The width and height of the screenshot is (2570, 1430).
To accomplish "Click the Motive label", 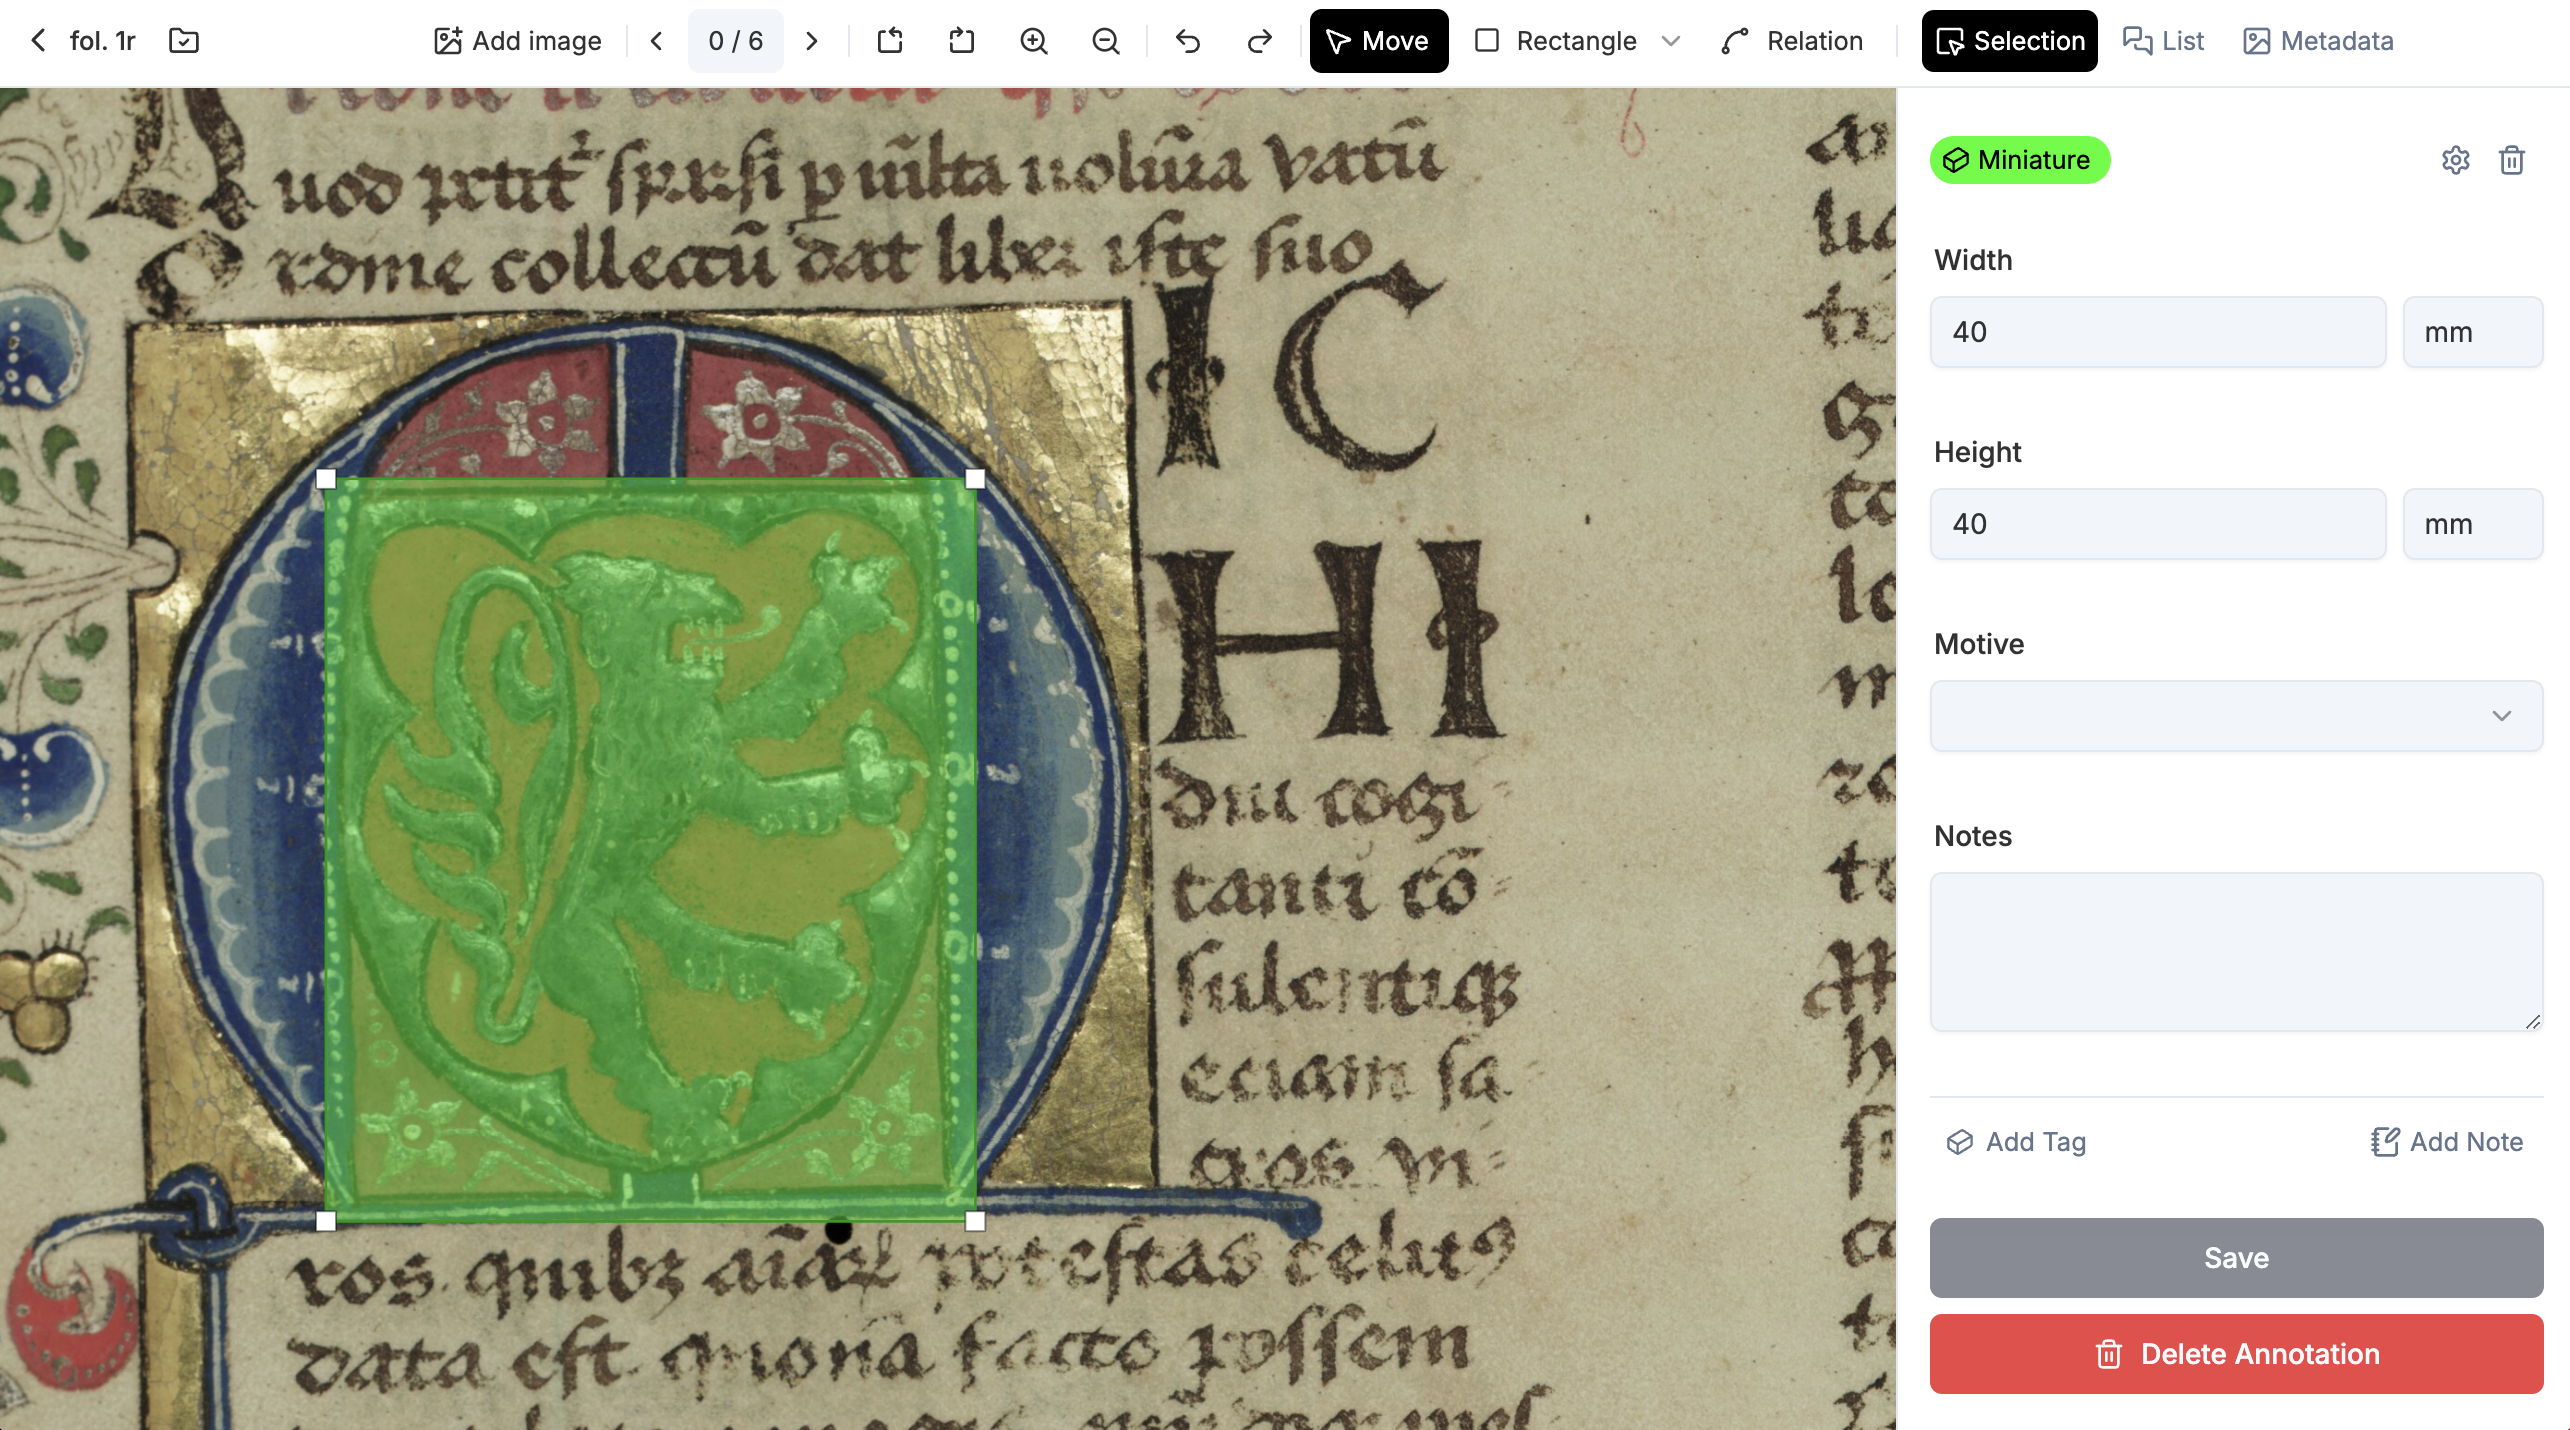I will point(1979,644).
